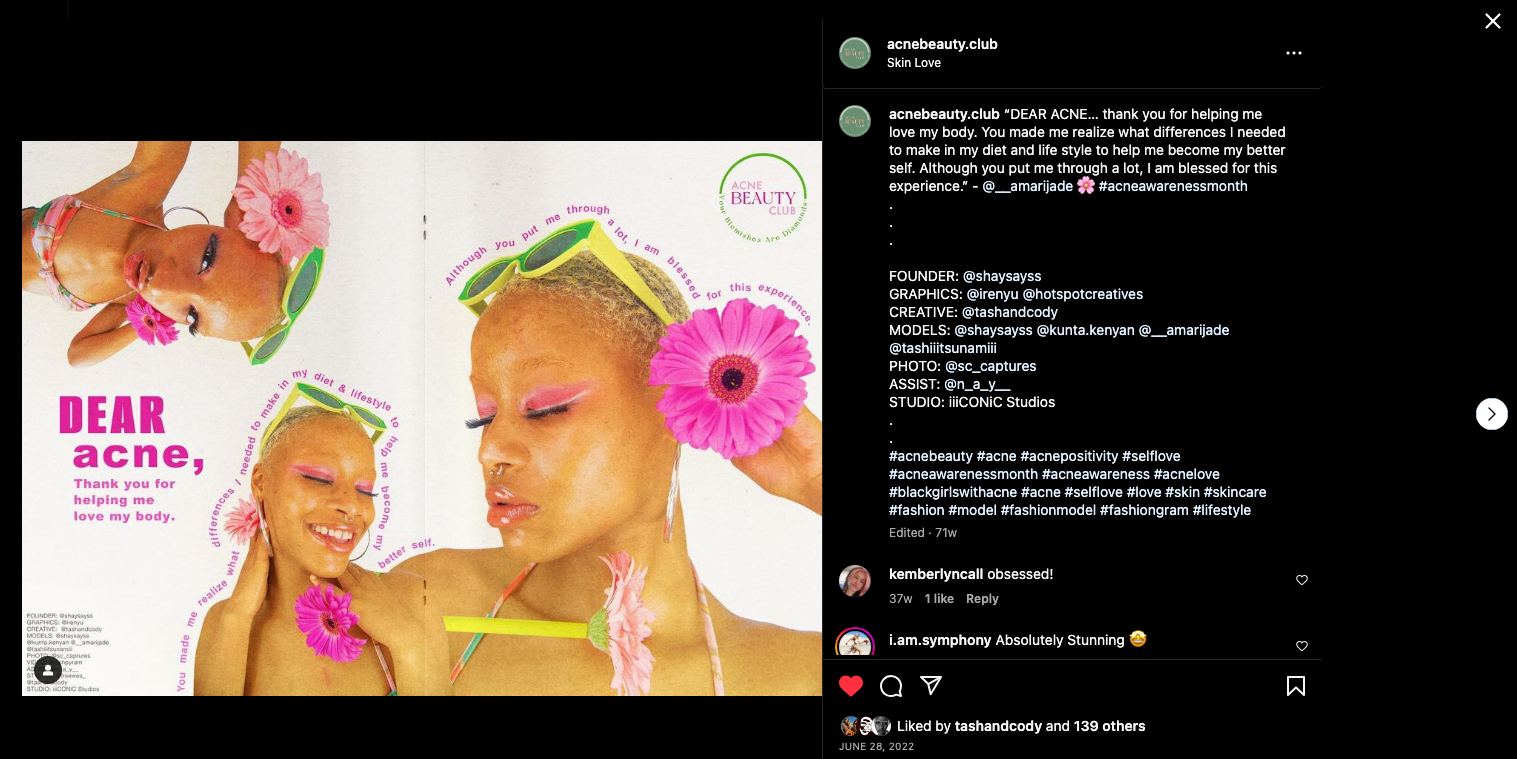Like i.am.symphony's comment
The image size is (1517, 759).
click(x=1302, y=646)
